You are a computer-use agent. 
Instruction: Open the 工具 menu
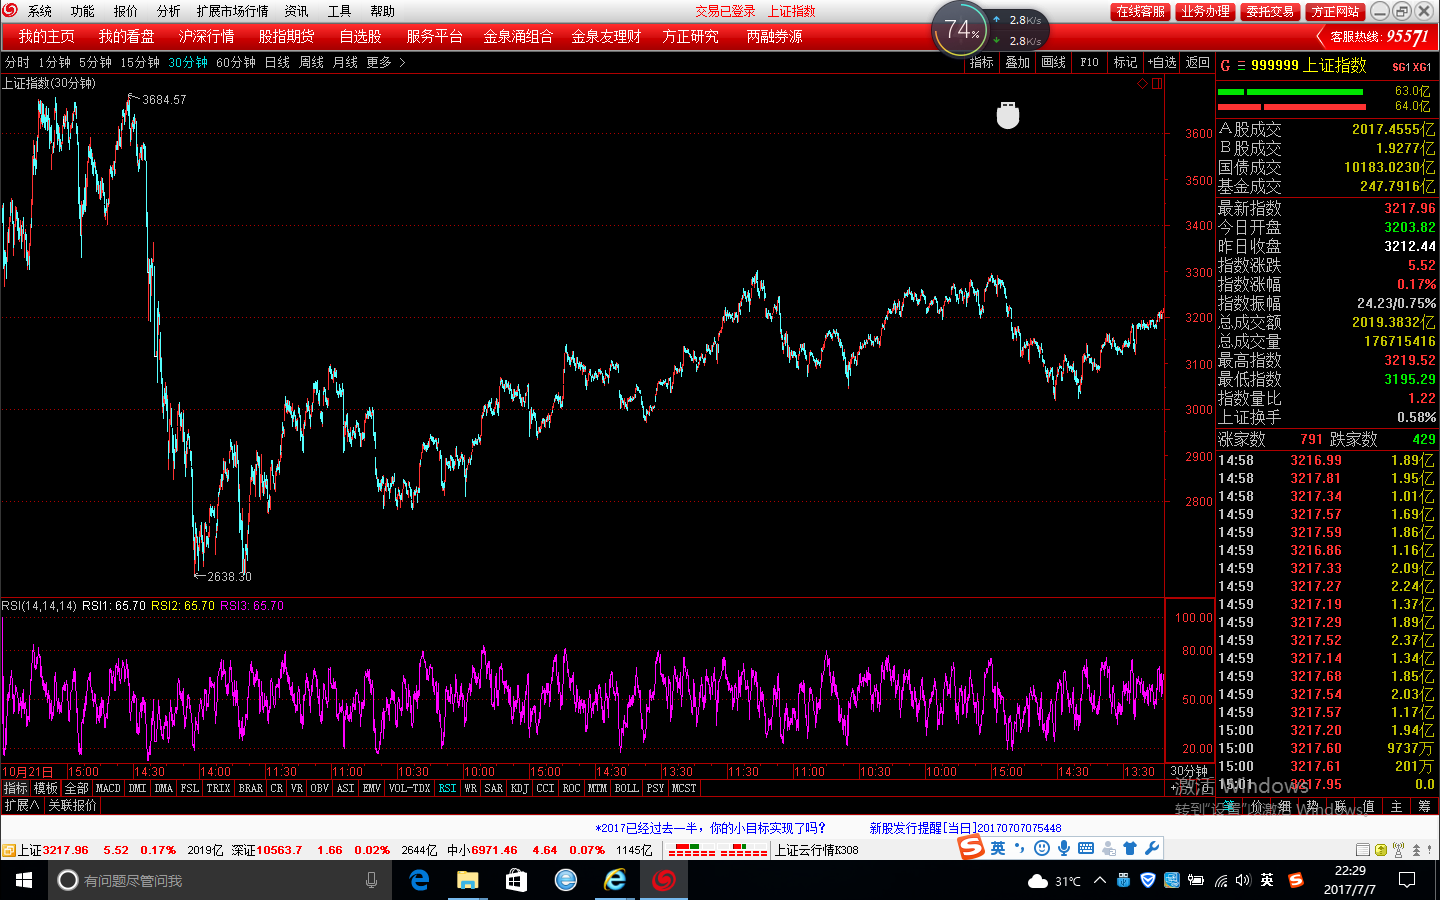pyautogui.click(x=340, y=11)
